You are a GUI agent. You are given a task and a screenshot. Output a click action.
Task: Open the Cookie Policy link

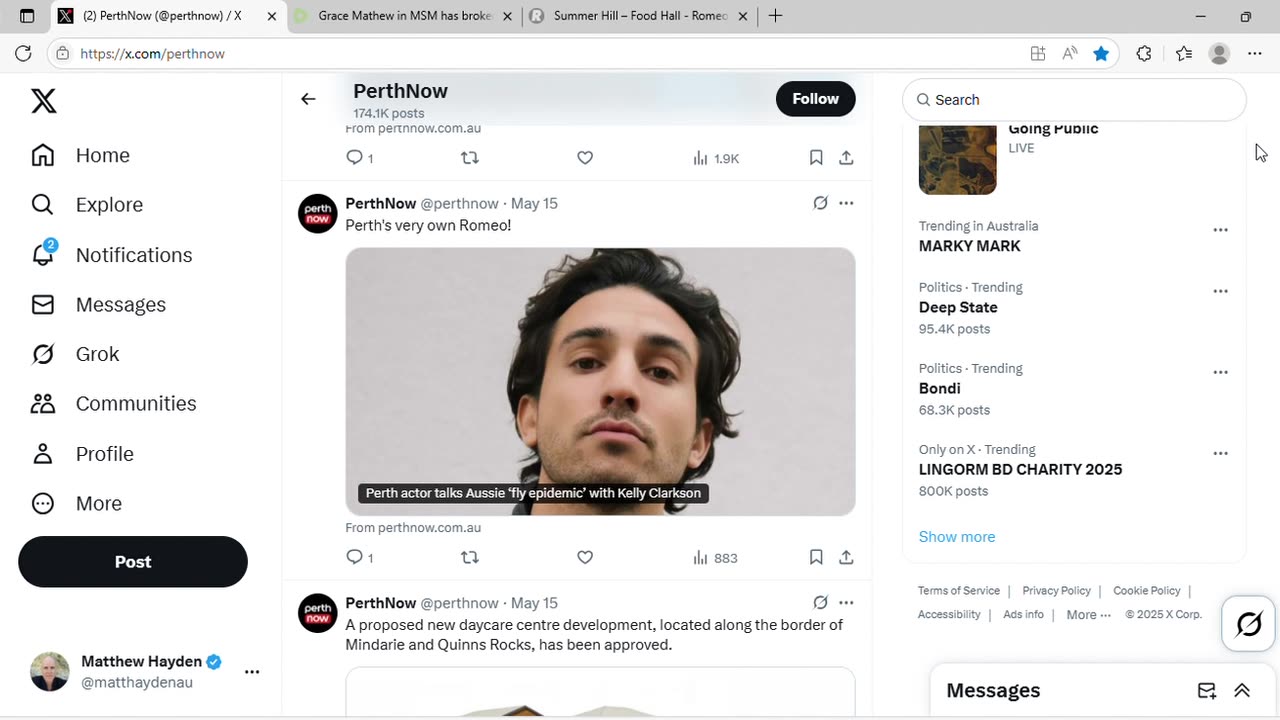(x=1146, y=591)
